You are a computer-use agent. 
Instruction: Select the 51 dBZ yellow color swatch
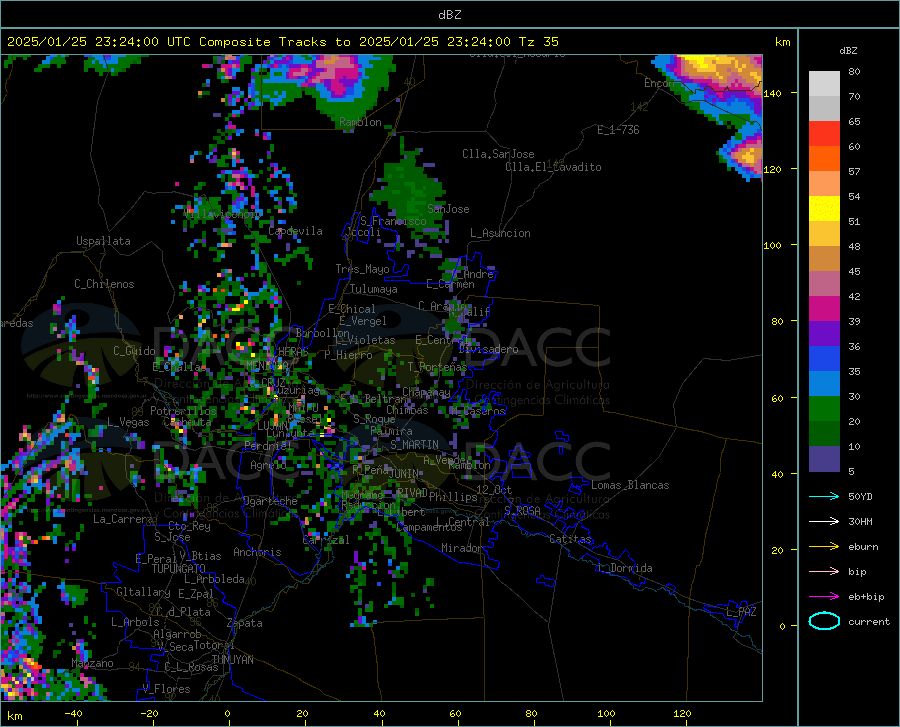pyautogui.click(x=824, y=209)
